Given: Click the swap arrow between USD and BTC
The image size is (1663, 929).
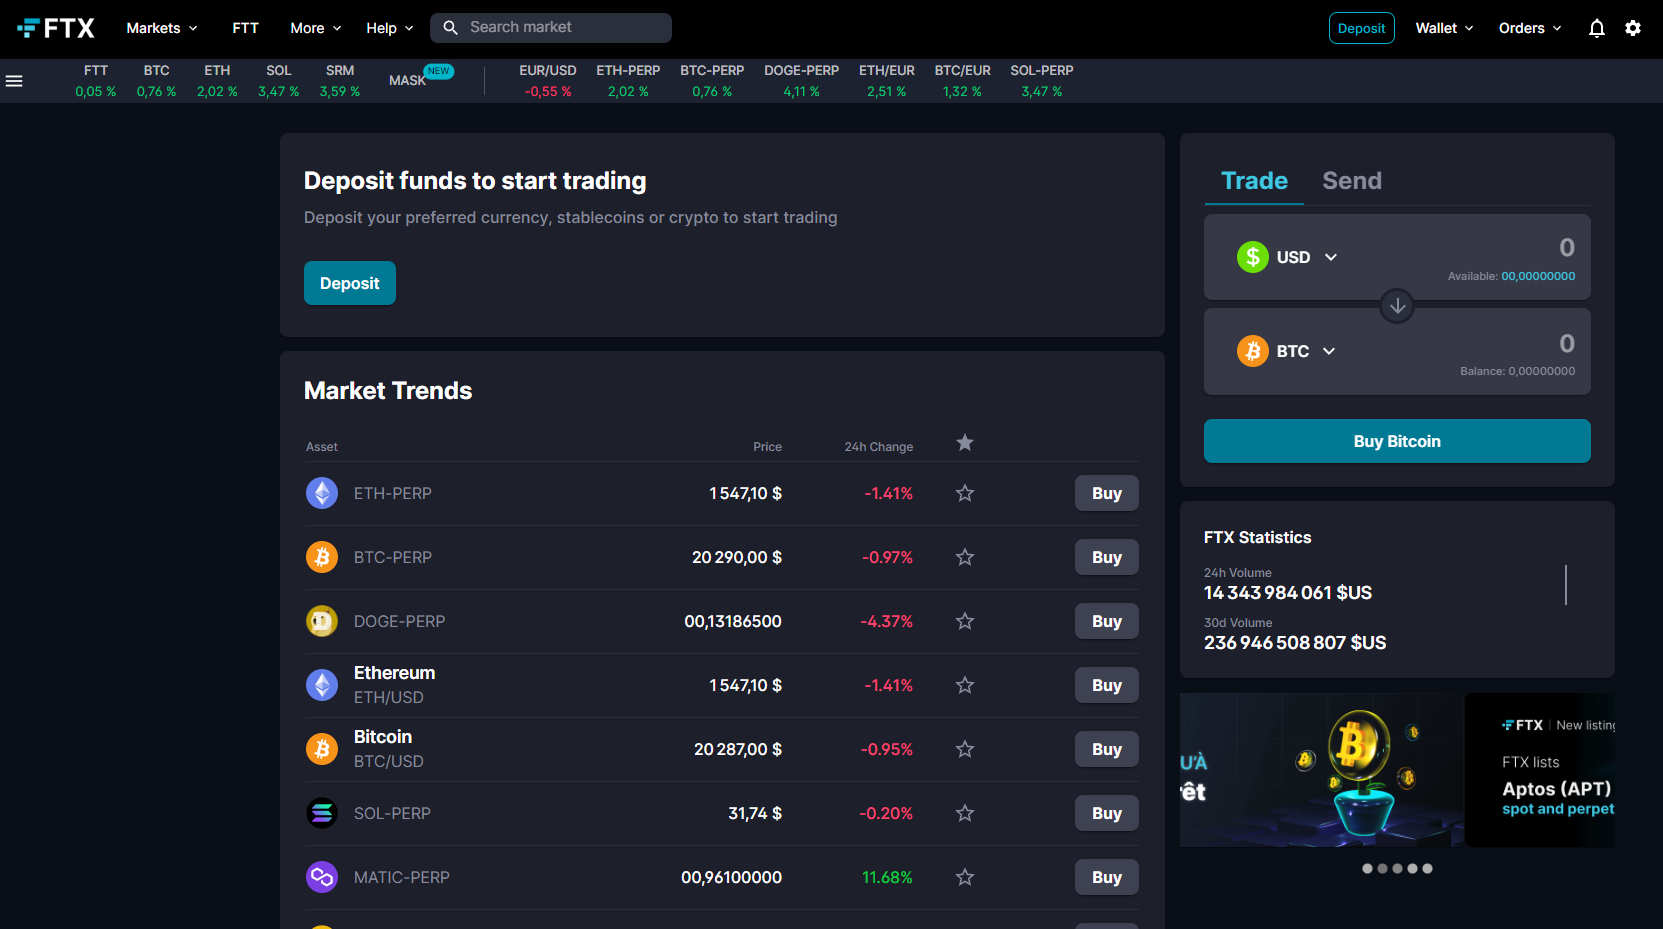Looking at the screenshot, I should pos(1397,306).
